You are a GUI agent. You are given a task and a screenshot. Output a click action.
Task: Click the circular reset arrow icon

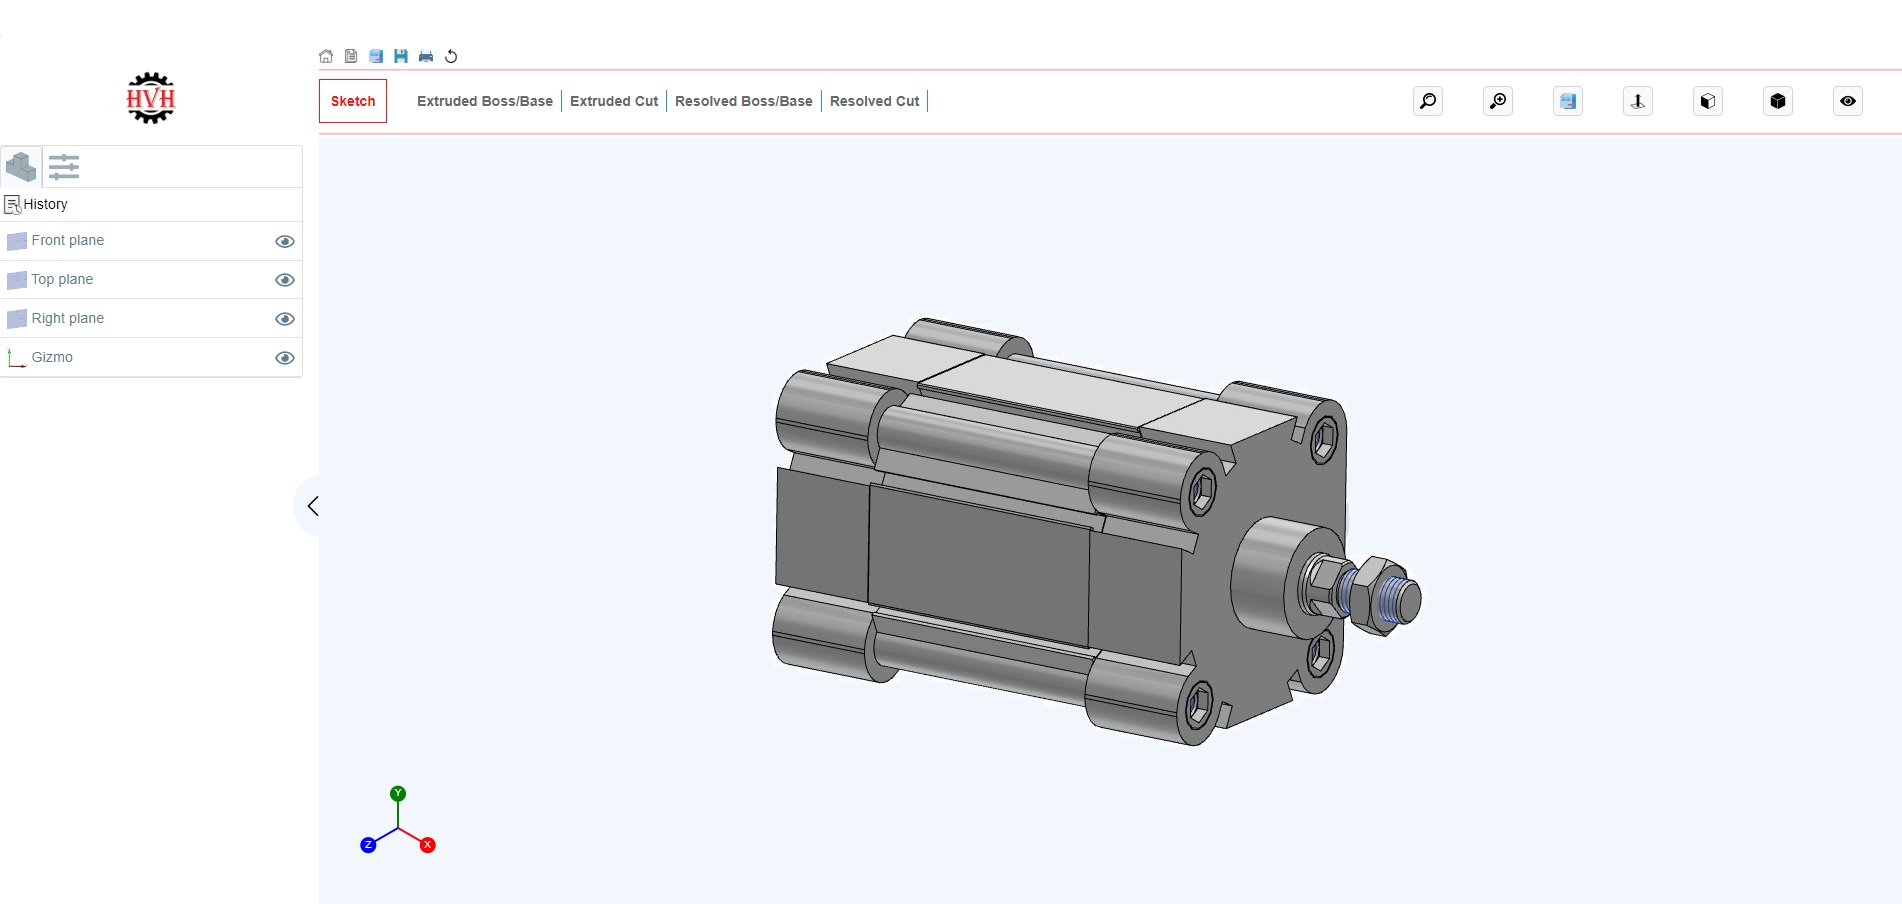tap(451, 56)
